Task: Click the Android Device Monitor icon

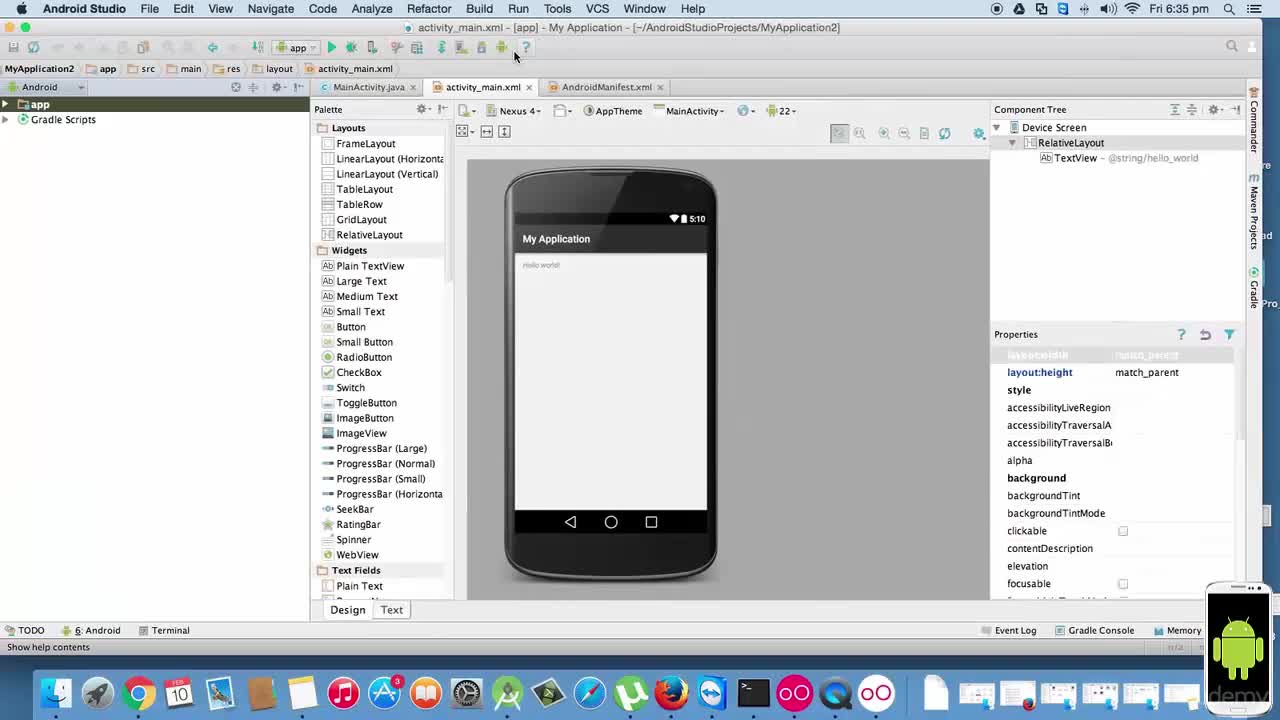Action: coord(502,47)
